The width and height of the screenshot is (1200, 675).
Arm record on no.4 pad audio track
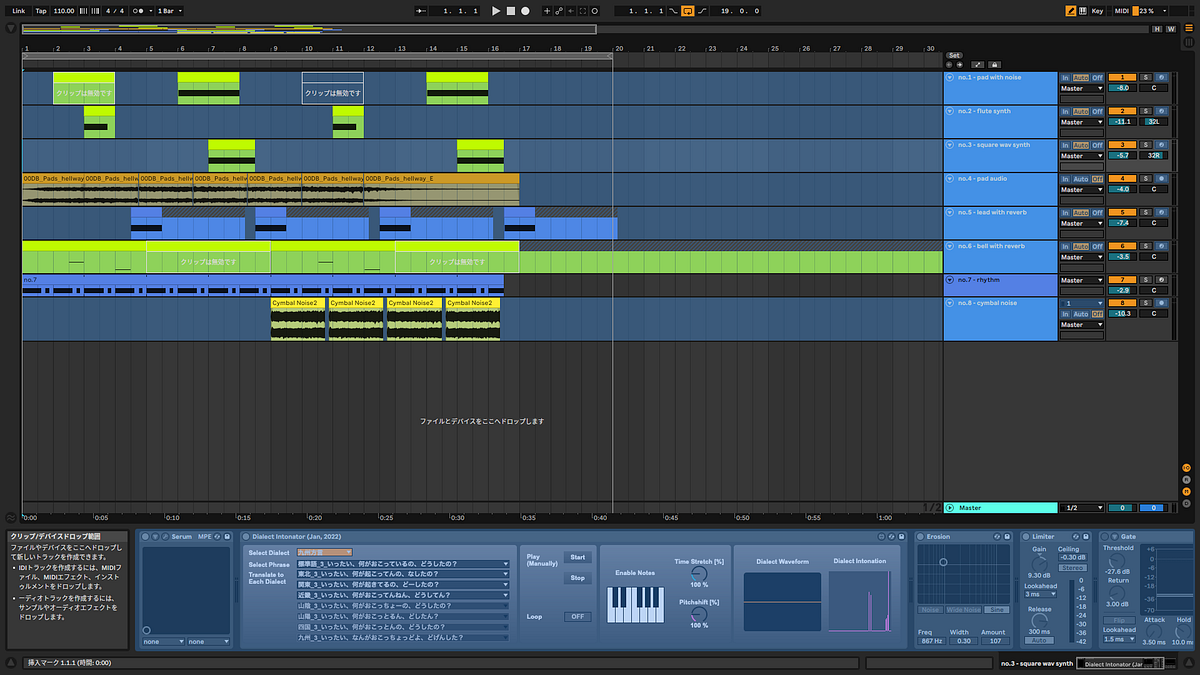[x=1162, y=178]
